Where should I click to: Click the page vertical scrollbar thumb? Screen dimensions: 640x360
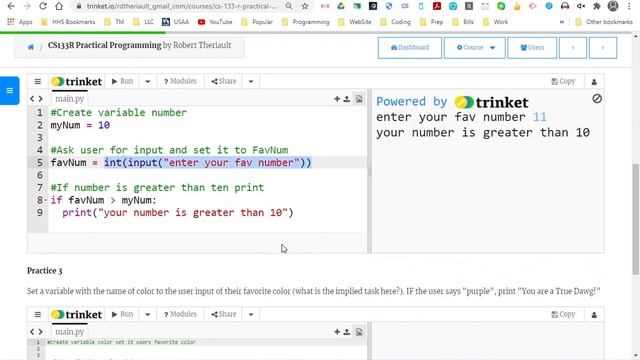point(636,219)
